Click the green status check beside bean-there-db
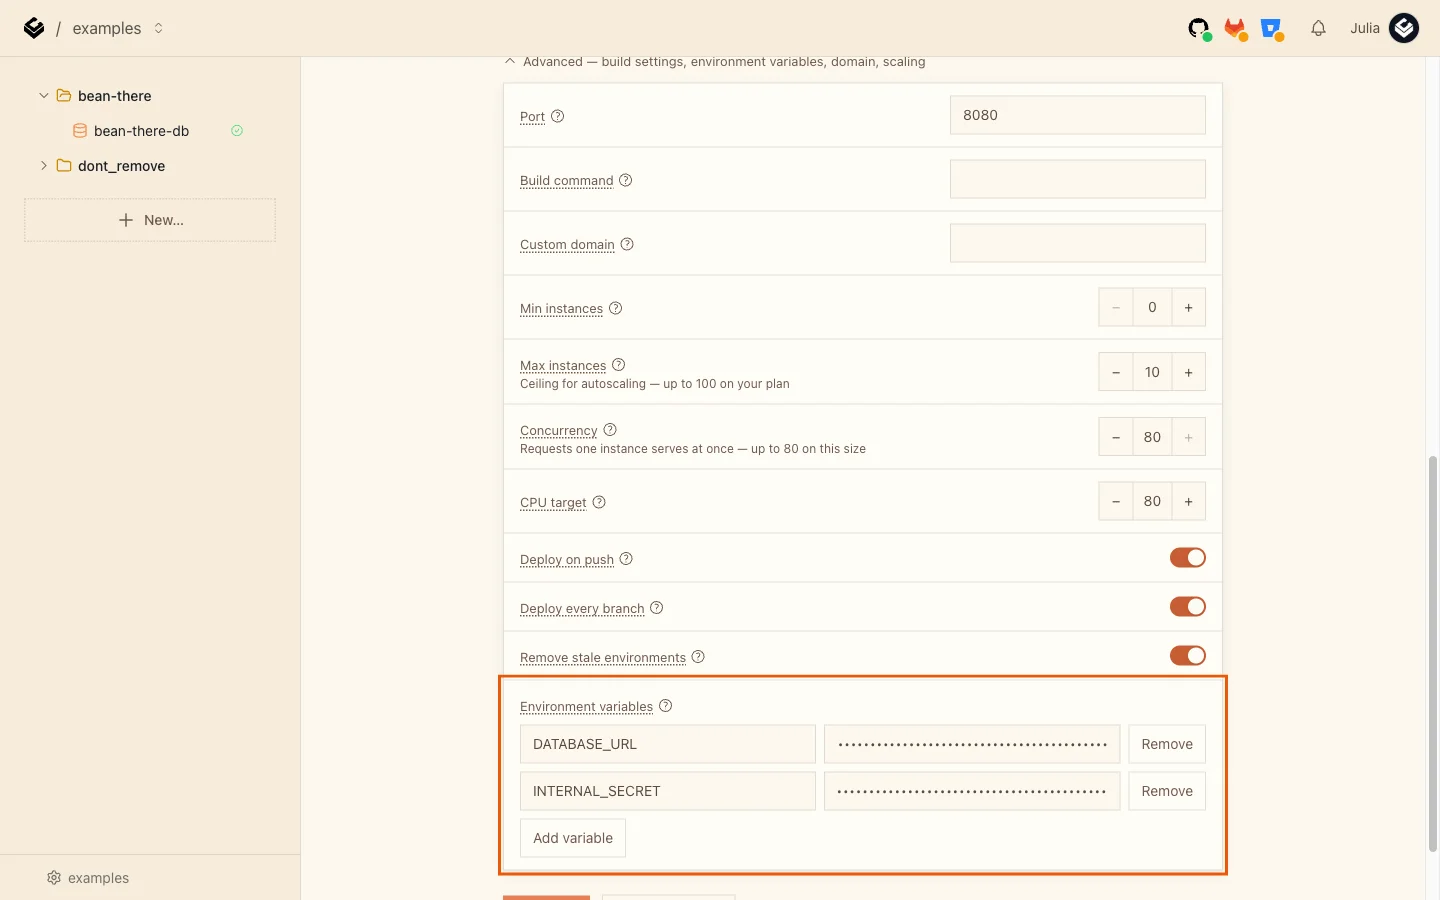The height and width of the screenshot is (900, 1440). tap(237, 131)
